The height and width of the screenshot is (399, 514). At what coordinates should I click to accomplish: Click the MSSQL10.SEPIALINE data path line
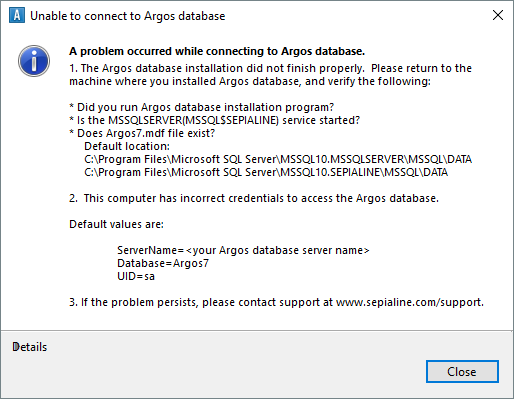(266, 172)
